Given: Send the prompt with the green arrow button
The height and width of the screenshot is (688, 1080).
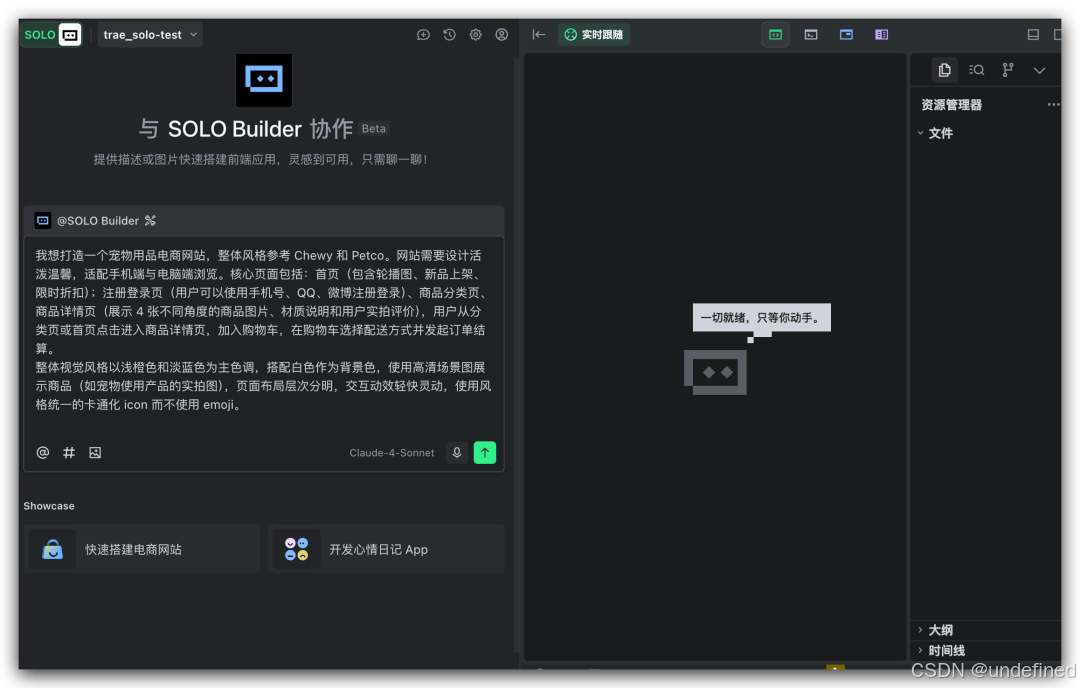Looking at the screenshot, I should coord(485,452).
